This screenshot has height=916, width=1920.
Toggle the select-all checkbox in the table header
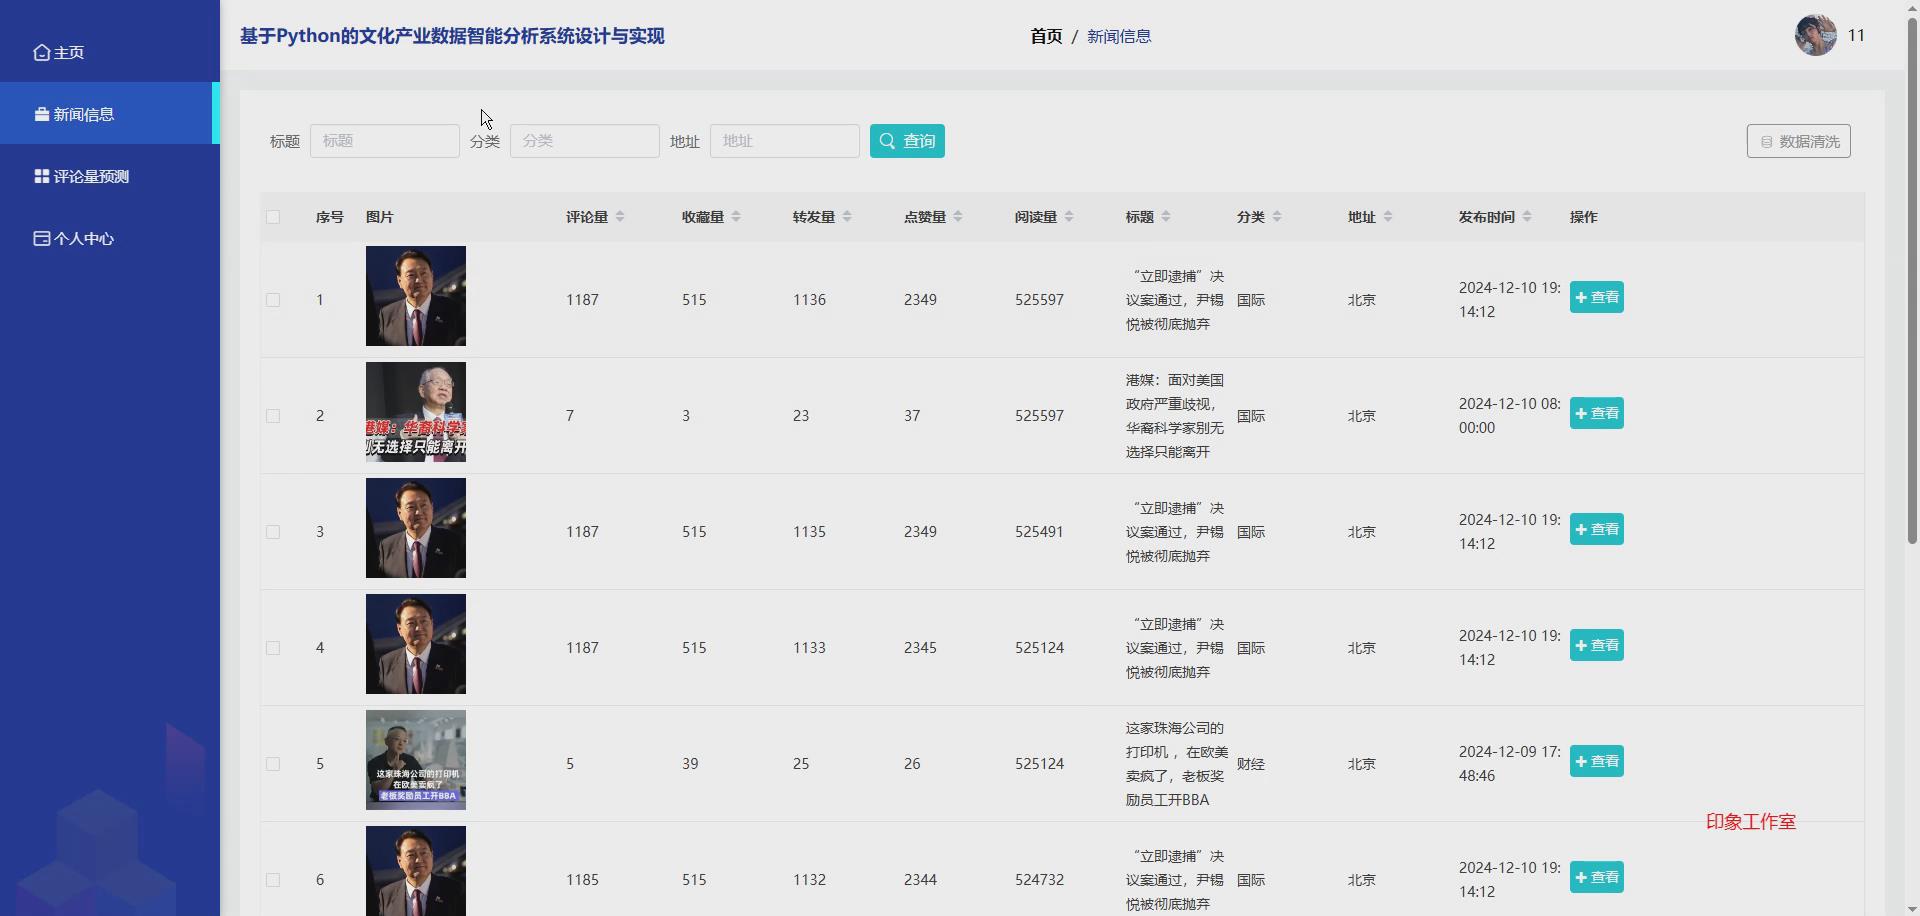pos(274,217)
